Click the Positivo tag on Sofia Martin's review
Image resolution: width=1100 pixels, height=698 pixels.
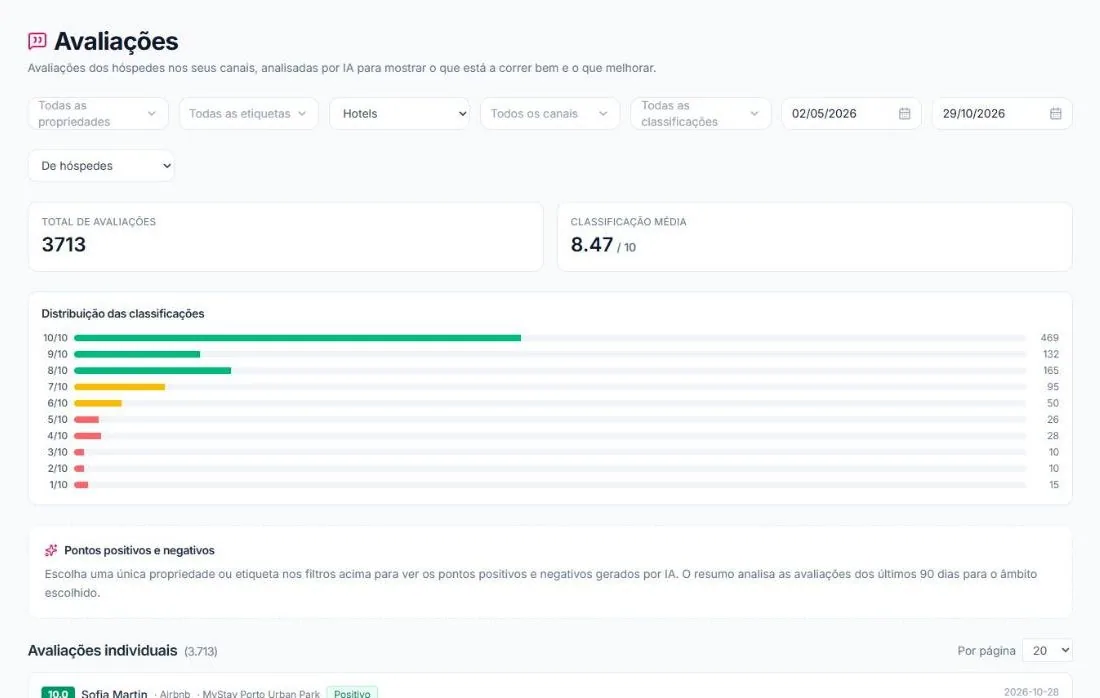pyautogui.click(x=352, y=693)
